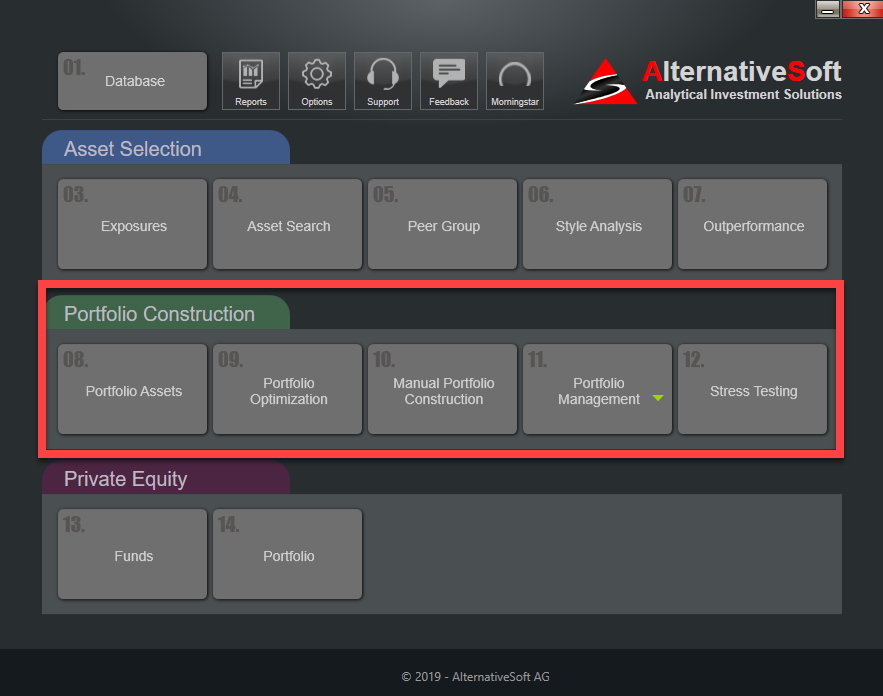Open the Peer Group module

(x=442, y=224)
